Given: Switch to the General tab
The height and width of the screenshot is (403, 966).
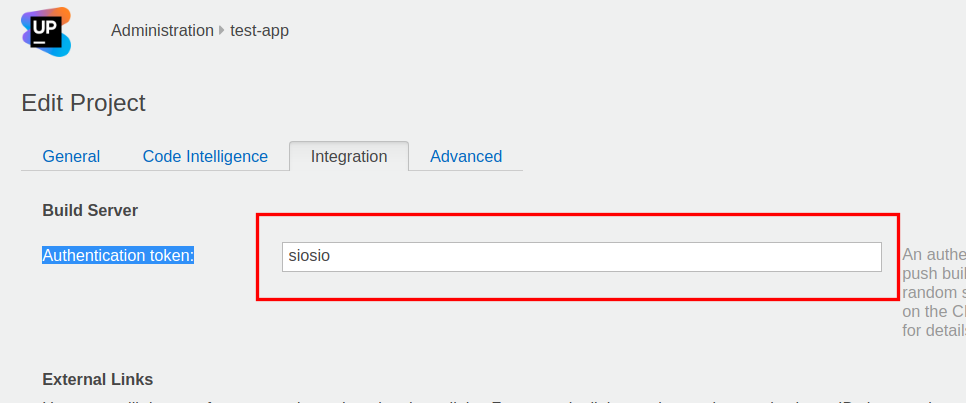Looking at the screenshot, I should pos(71,156).
